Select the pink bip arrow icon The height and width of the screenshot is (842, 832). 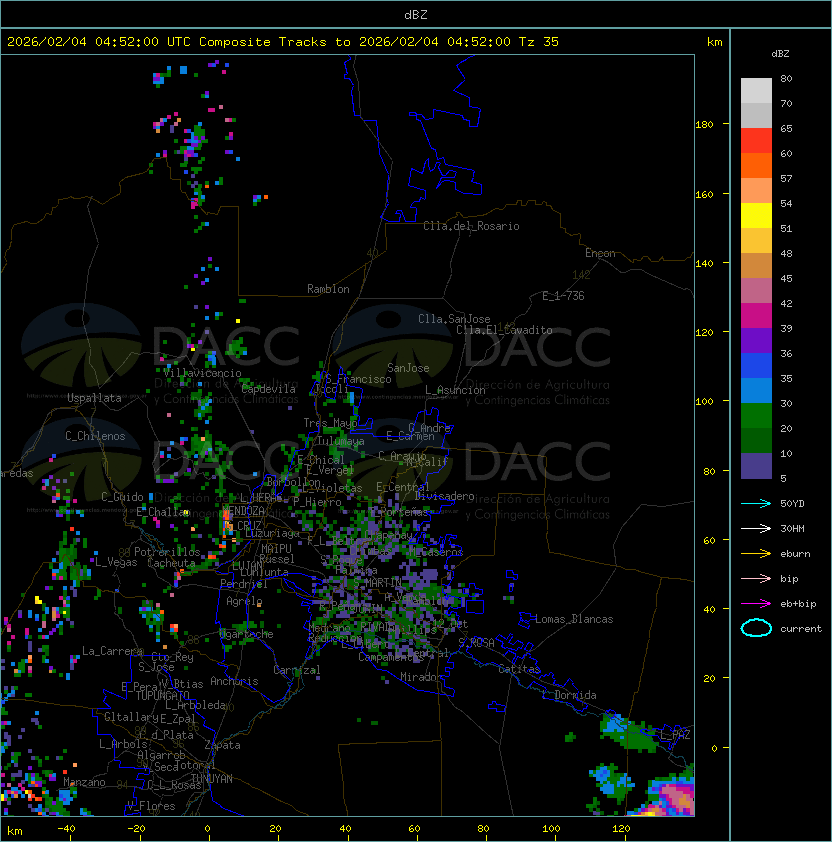(x=756, y=578)
